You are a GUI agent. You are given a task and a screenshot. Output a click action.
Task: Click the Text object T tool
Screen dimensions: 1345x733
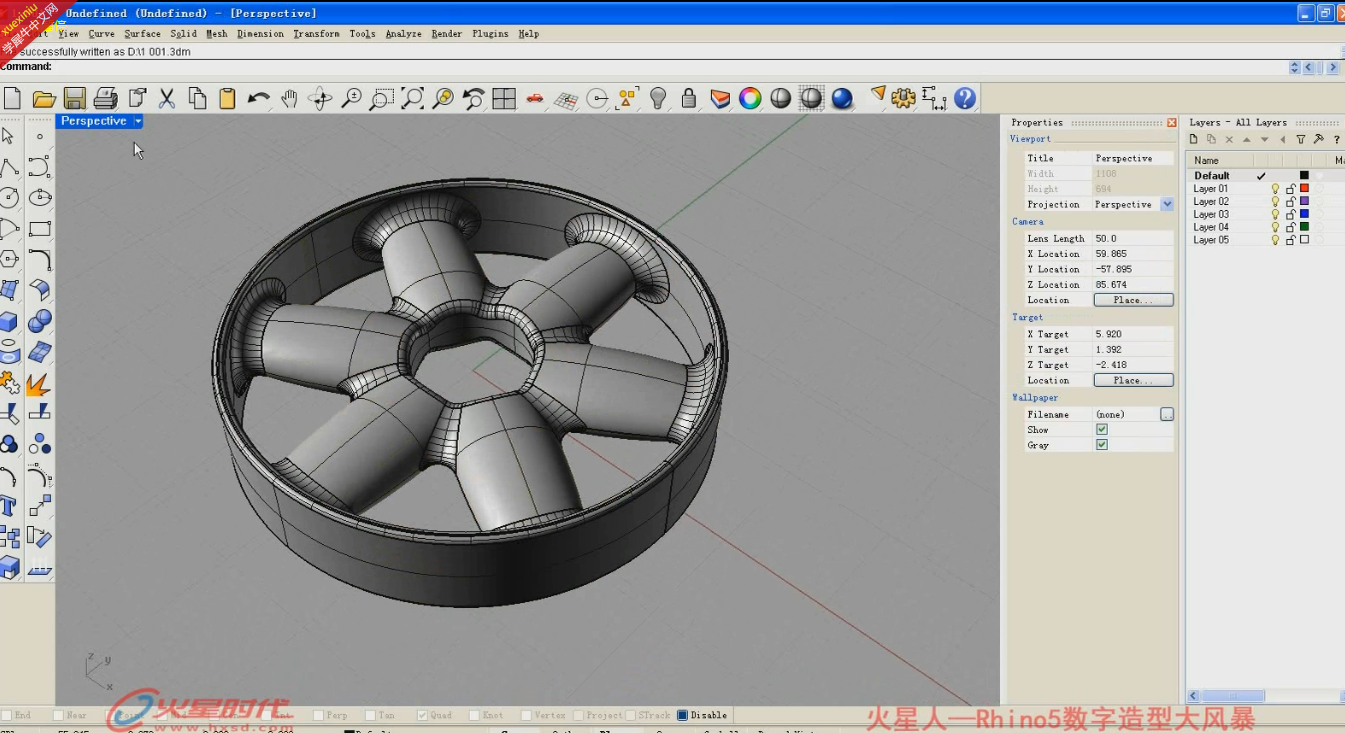(x=9, y=506)
